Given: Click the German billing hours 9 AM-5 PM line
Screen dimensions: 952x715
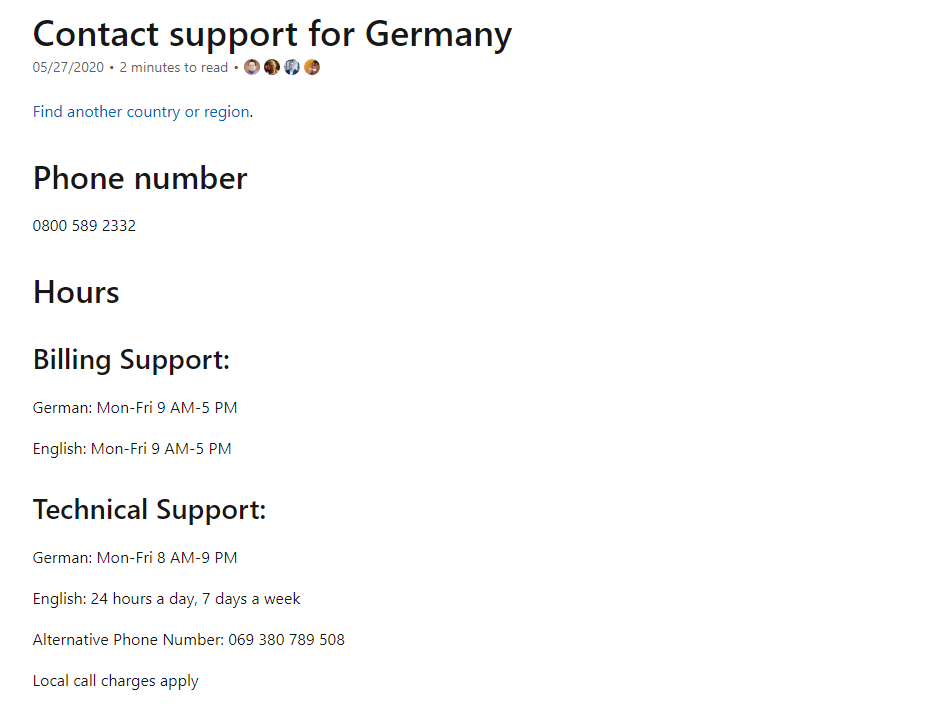Looking at the screenshot, I should [x=135, y=408].
